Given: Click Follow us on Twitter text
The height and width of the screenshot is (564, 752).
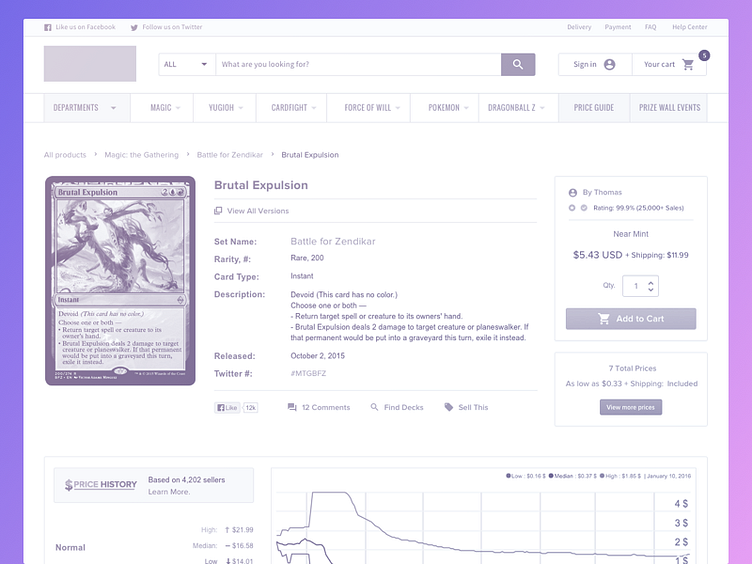Looking at the screenshot, I should [172, 27].
